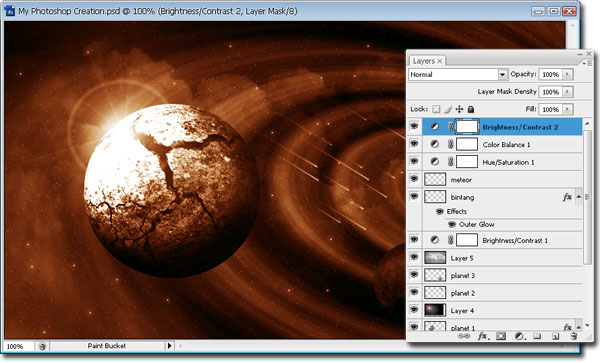The image size is (600, 363).
Task: Click adjustment icon of Brightness/Contrast 2 layer
Action: [x=435, y=127]
